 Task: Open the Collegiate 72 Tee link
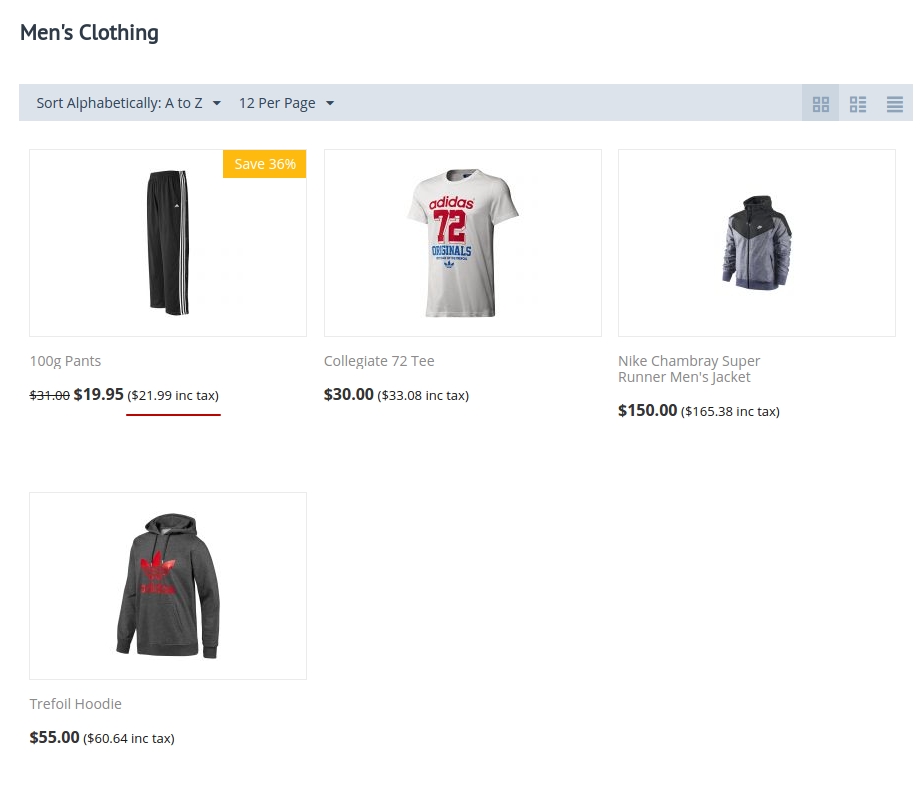click(x=379, y=361)
